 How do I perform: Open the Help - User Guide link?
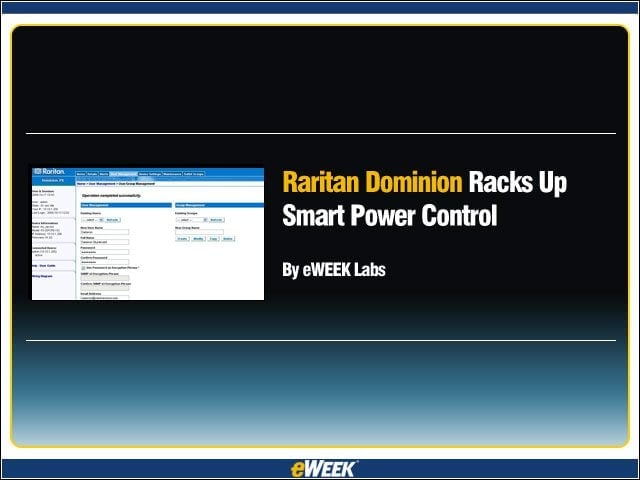(x=44, y=266)
